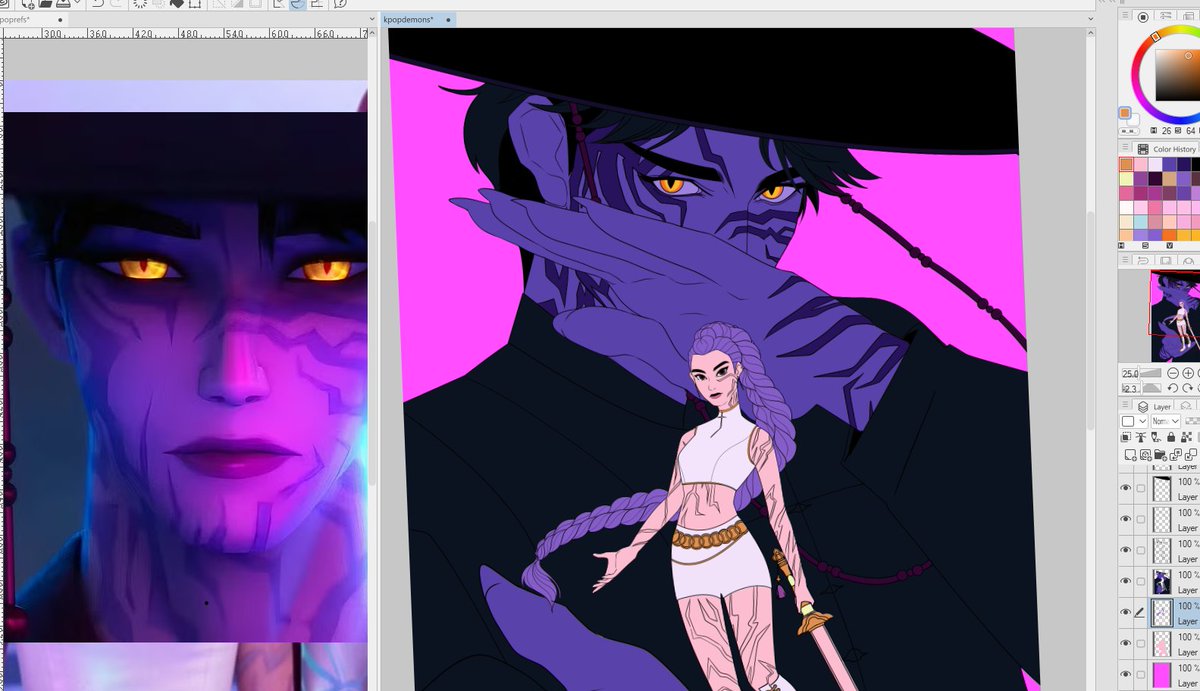
Task: Open the New Raster Layer icon
Action: [x=1131, y=454]
